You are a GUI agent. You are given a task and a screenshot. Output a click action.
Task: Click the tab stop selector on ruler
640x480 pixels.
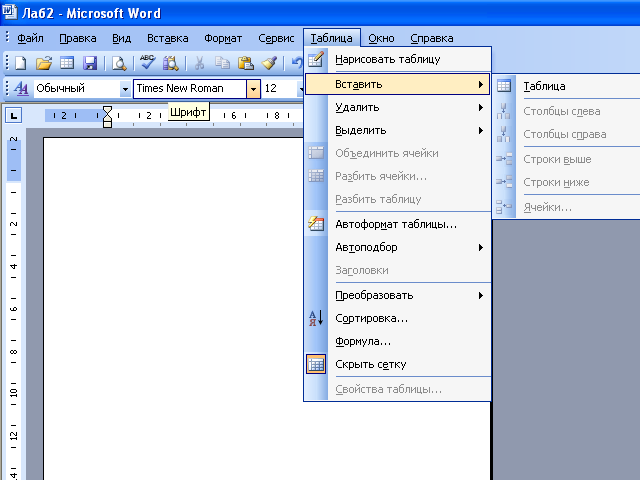(x=13, y=116)
